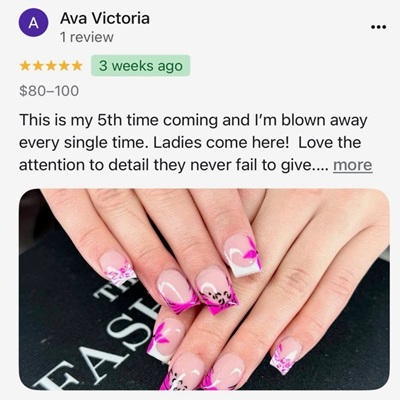This screenshot has width=400, height=400.
Task: Click the first yellow rating star
Action: 25,66
